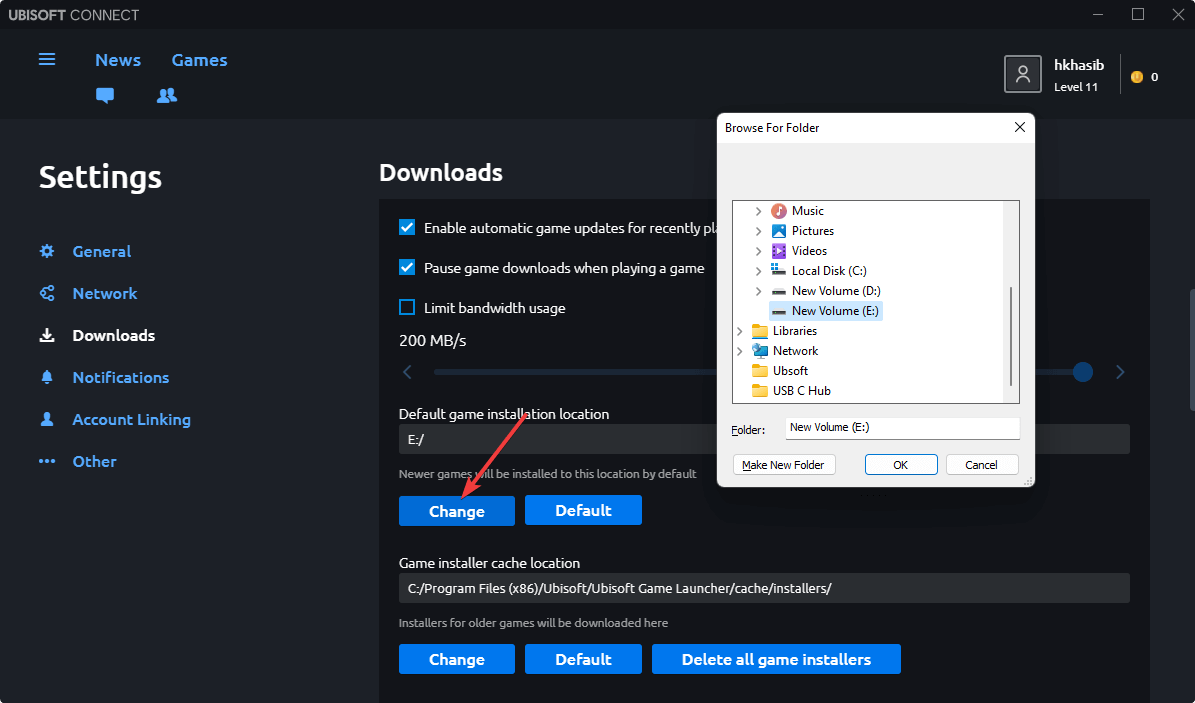Click the bandwidth slider handle
The height and width of the screenshot is (703, 1195).
click(1082, 371)
